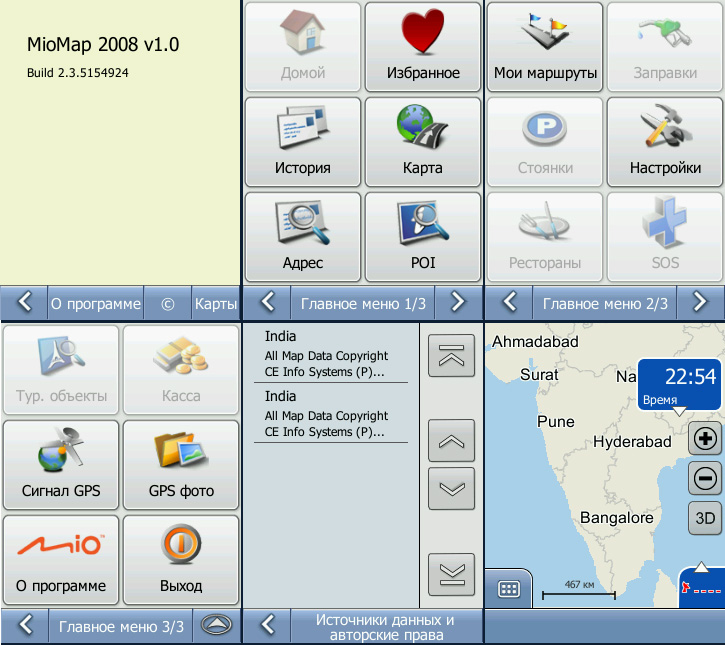Open Сигнал GPS tile
The image size is (725, 645).
tap(61, 465)
